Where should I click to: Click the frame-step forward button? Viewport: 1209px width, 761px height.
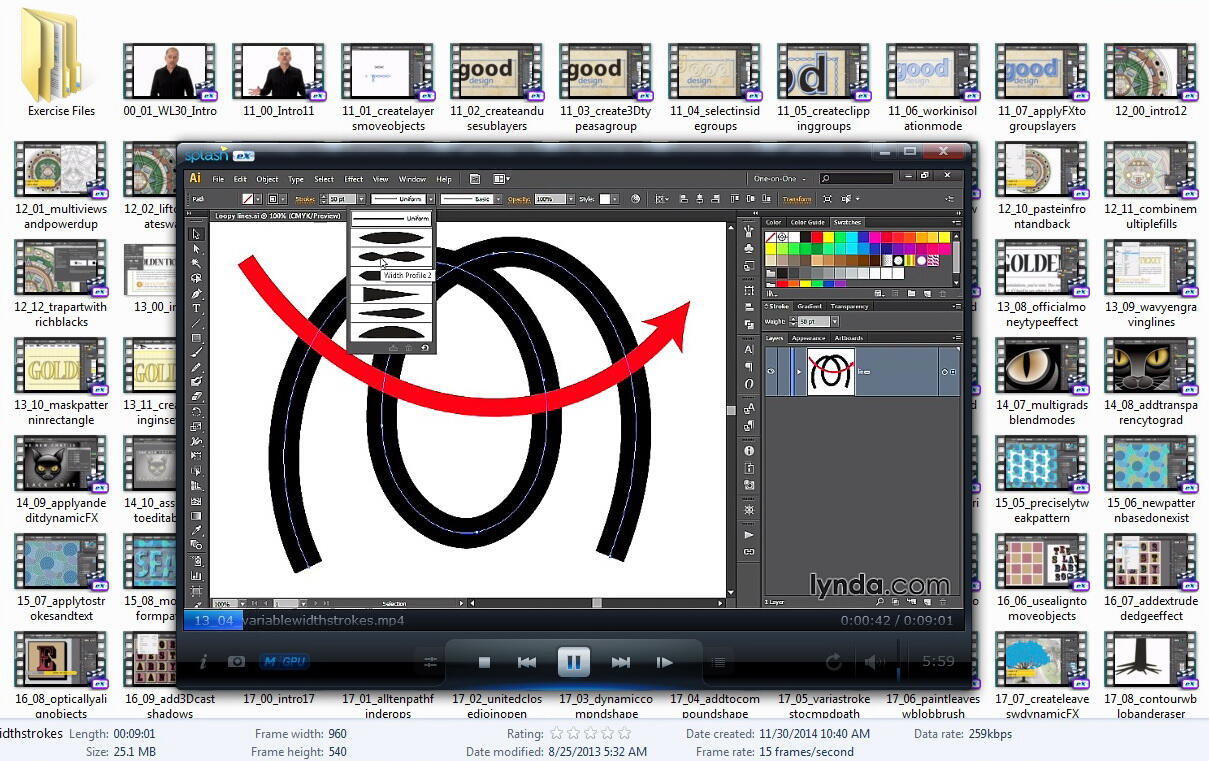tap(664, 662)
